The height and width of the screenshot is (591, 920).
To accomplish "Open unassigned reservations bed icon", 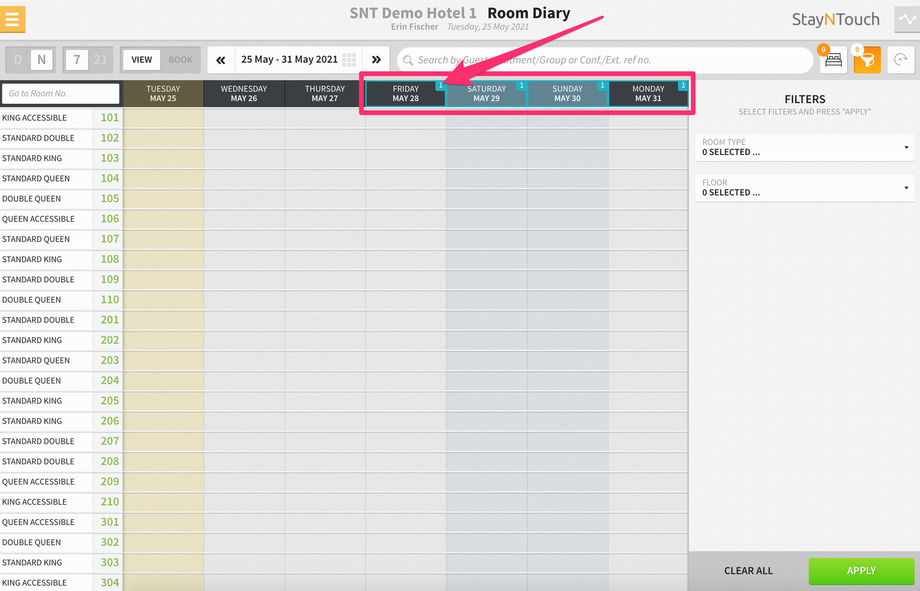I will point(834,60).
